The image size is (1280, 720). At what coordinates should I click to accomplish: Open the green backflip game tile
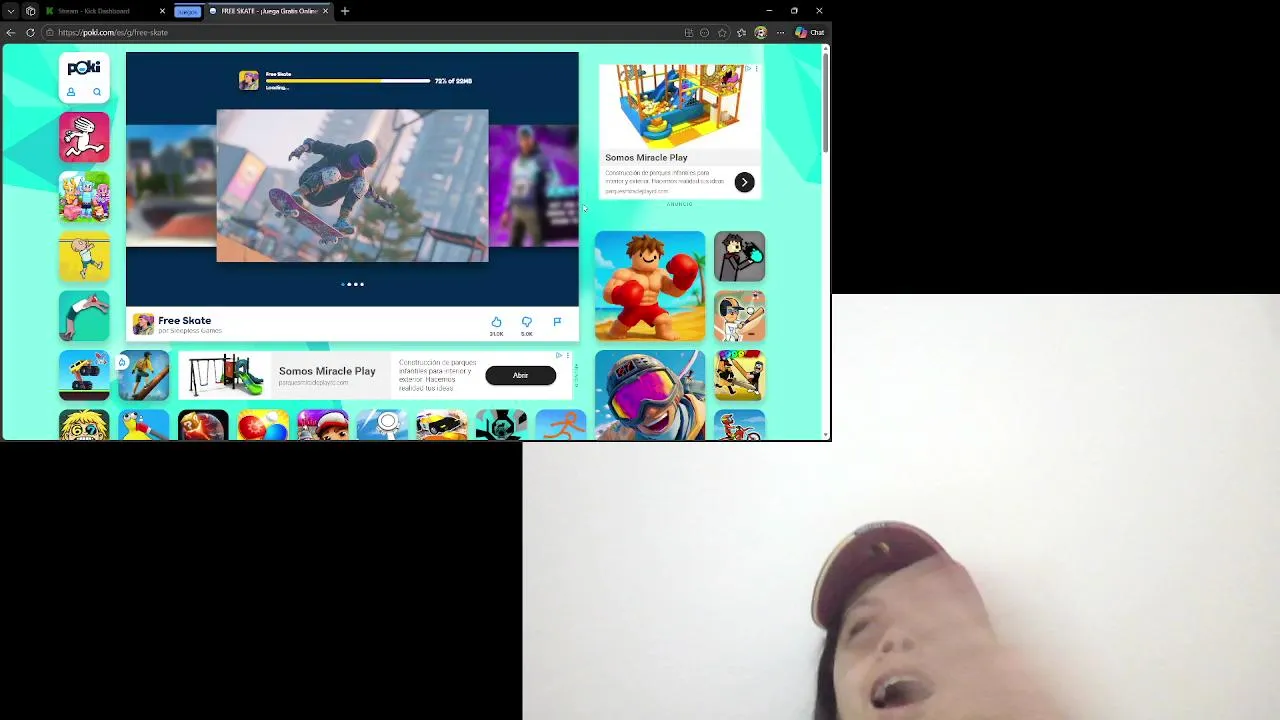[x=84, y=316]
